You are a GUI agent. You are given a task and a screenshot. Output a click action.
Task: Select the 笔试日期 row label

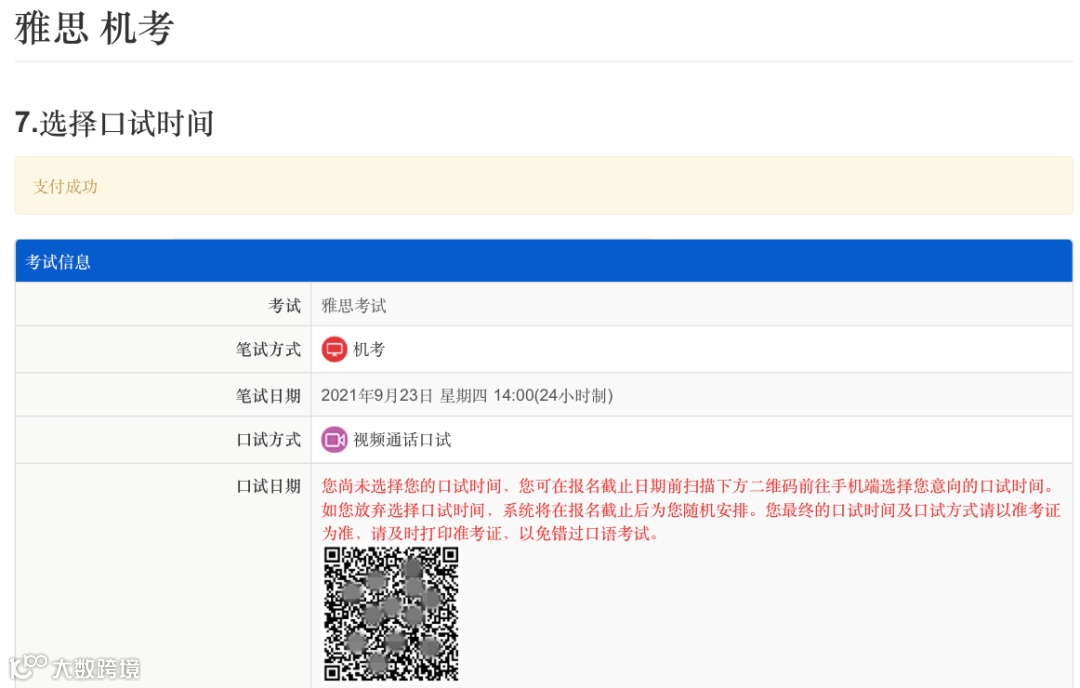(269, 395)
